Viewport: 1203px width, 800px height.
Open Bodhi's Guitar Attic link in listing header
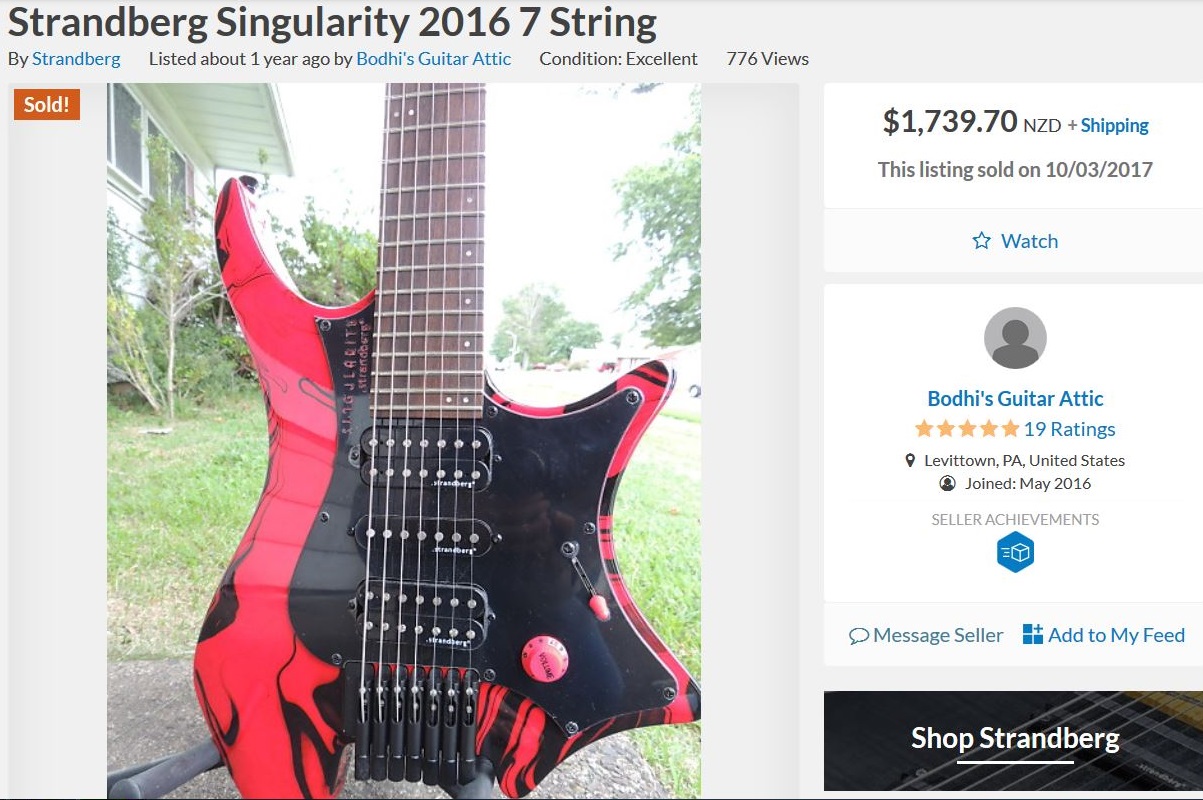pyautogui.click(x=434, y=59)
